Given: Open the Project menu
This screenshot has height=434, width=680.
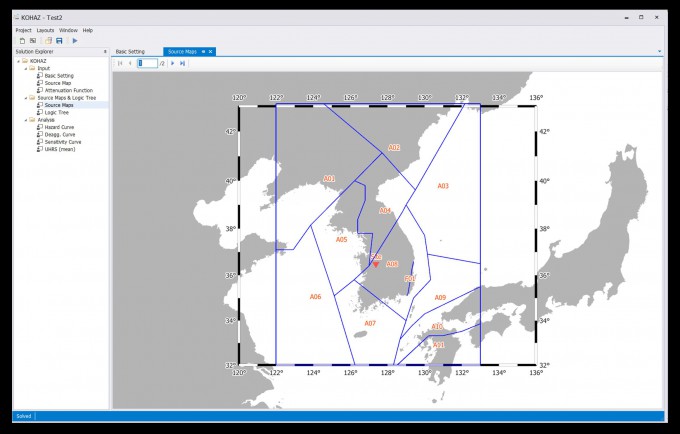Looking at the screenshot, I should (x=23, y=30).
